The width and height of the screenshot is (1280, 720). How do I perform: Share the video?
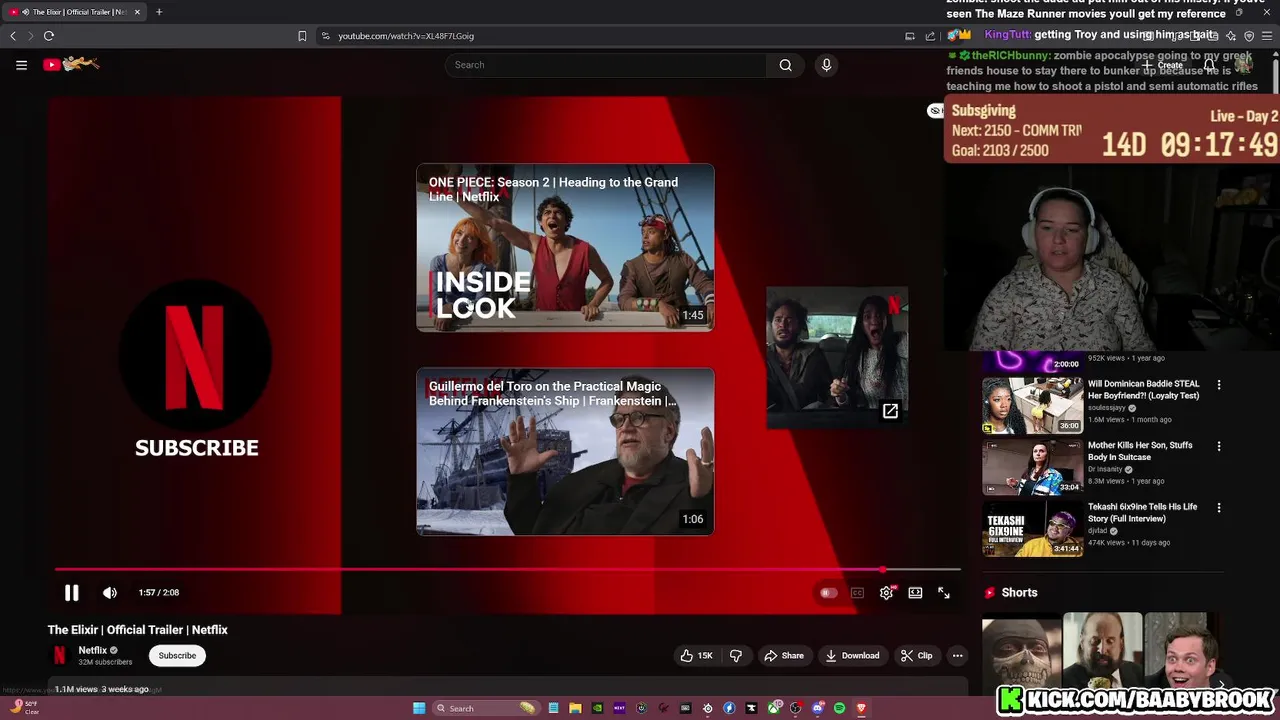pyautogui.click(x=784, y=656)
